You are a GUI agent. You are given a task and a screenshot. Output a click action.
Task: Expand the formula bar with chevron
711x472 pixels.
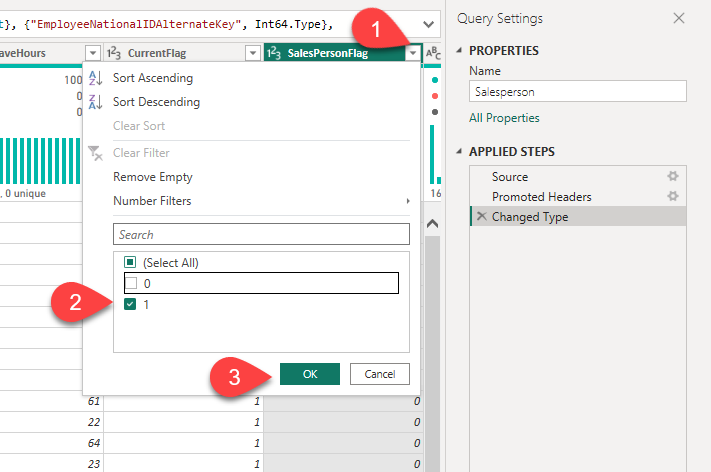pyautogui.click(x=429, y=23)
